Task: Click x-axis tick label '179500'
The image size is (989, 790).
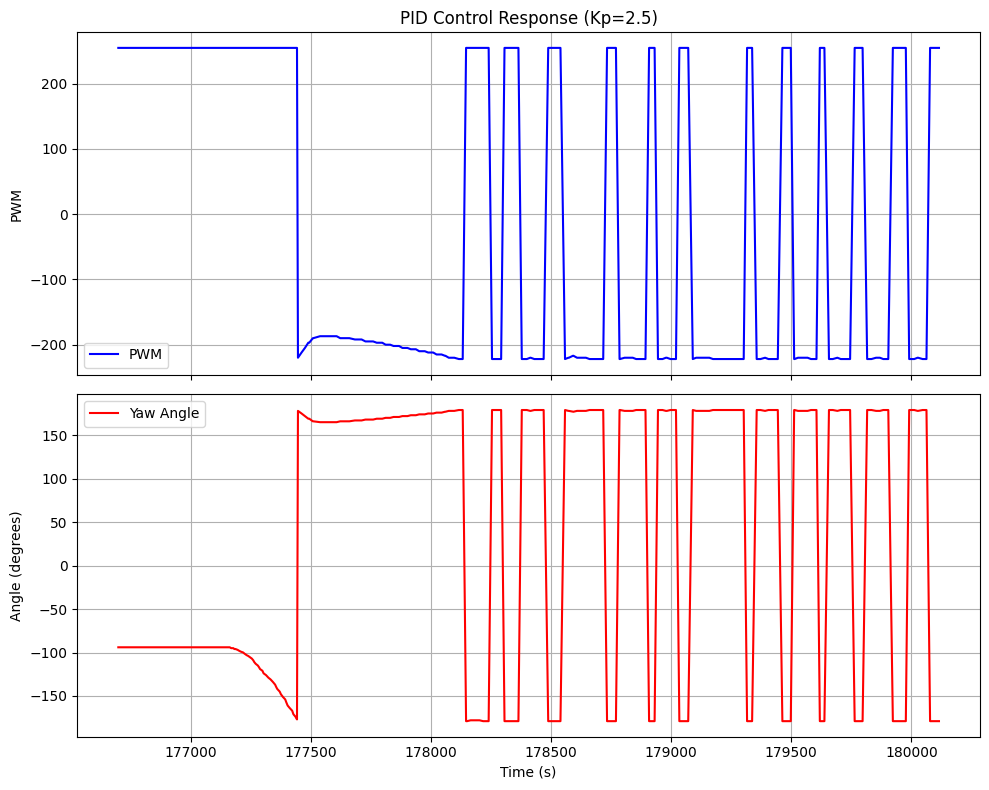Action: (x=791, y=752)
